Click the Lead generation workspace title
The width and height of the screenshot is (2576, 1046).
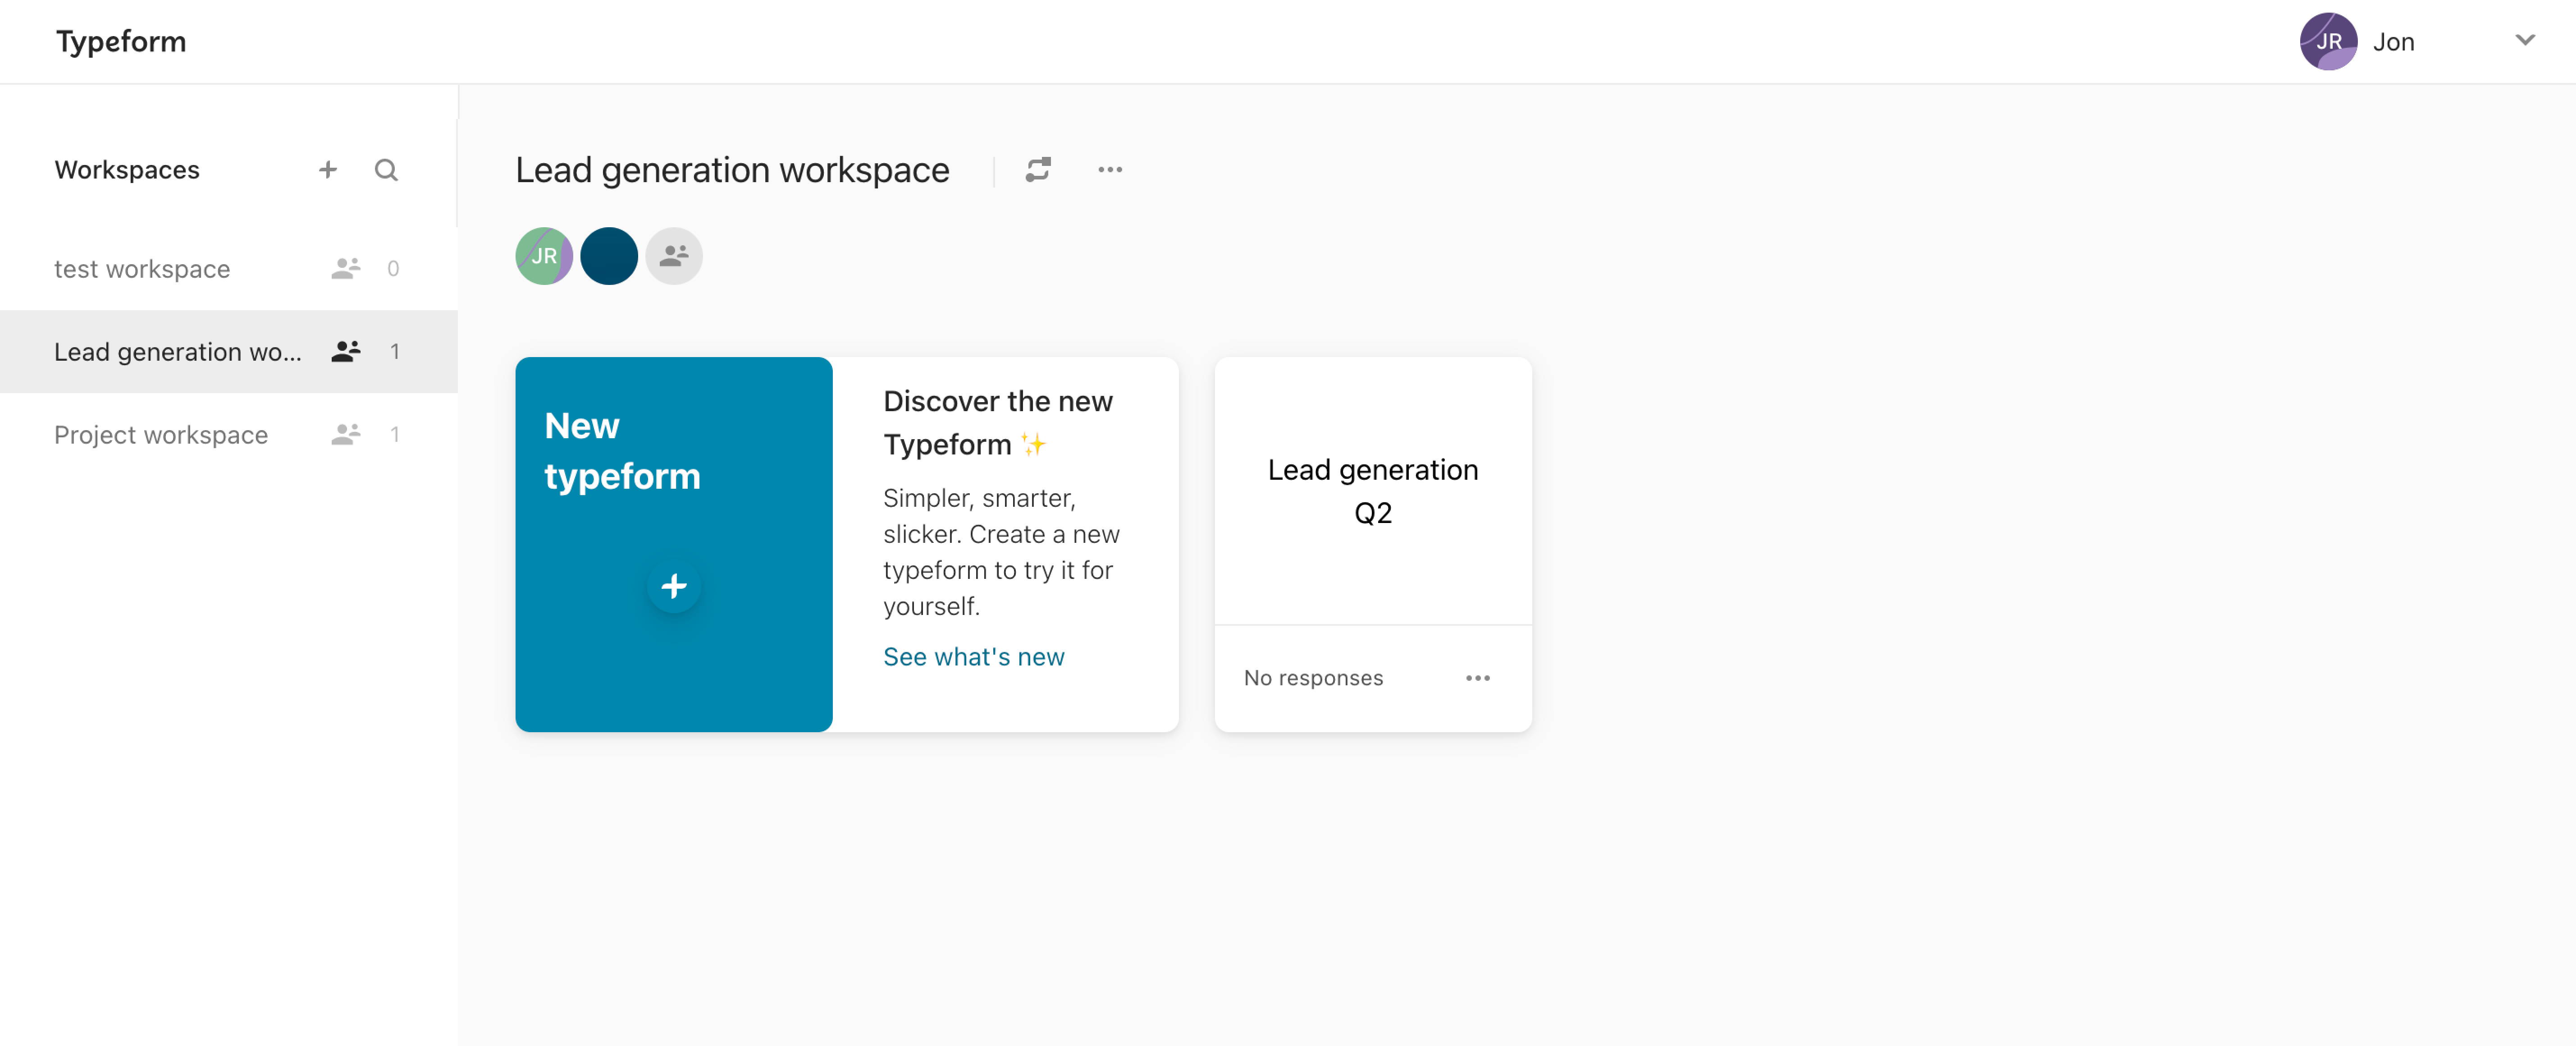point(732,170)
